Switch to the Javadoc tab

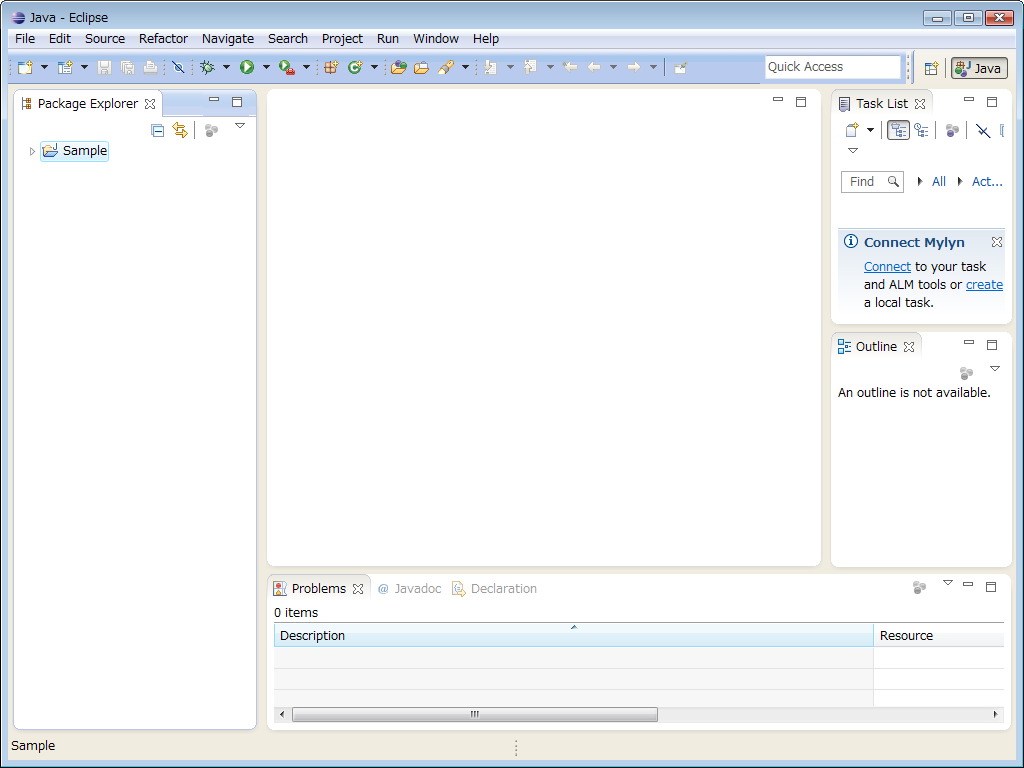point(409,589)
